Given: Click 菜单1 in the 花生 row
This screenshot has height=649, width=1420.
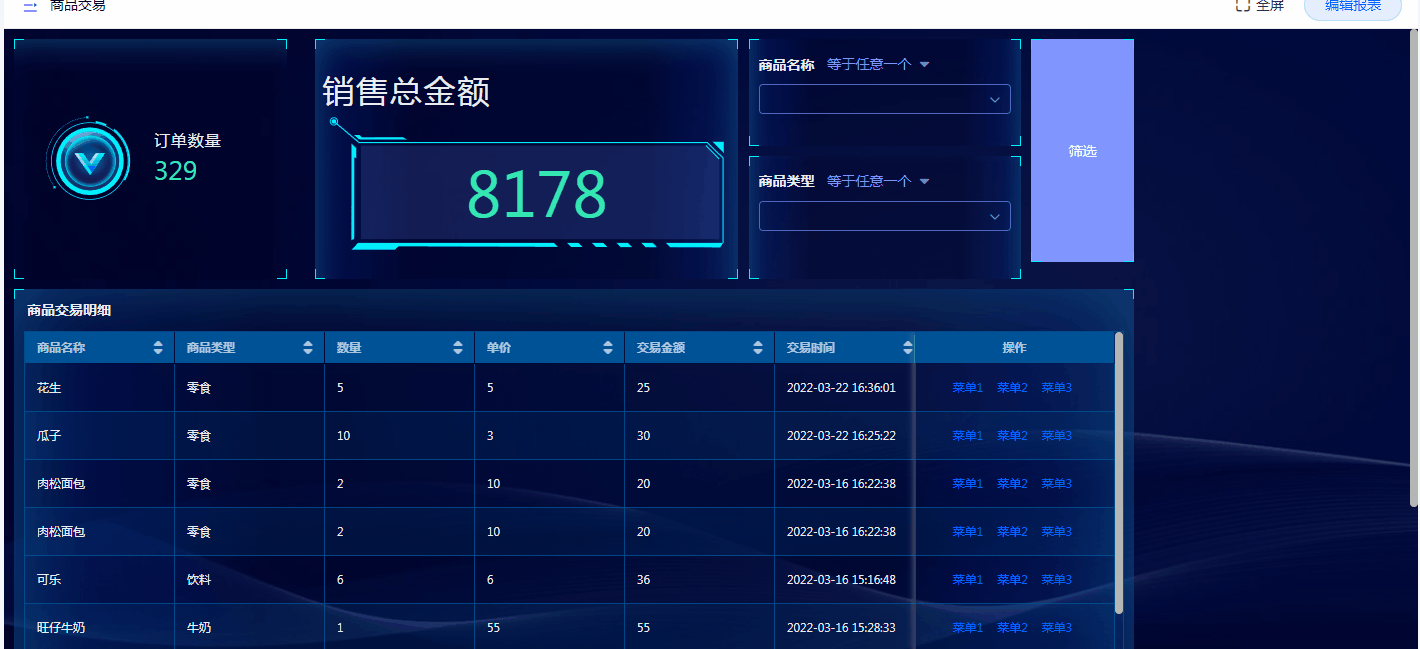Looking at the screenshot, I should [x=967, y=388].
